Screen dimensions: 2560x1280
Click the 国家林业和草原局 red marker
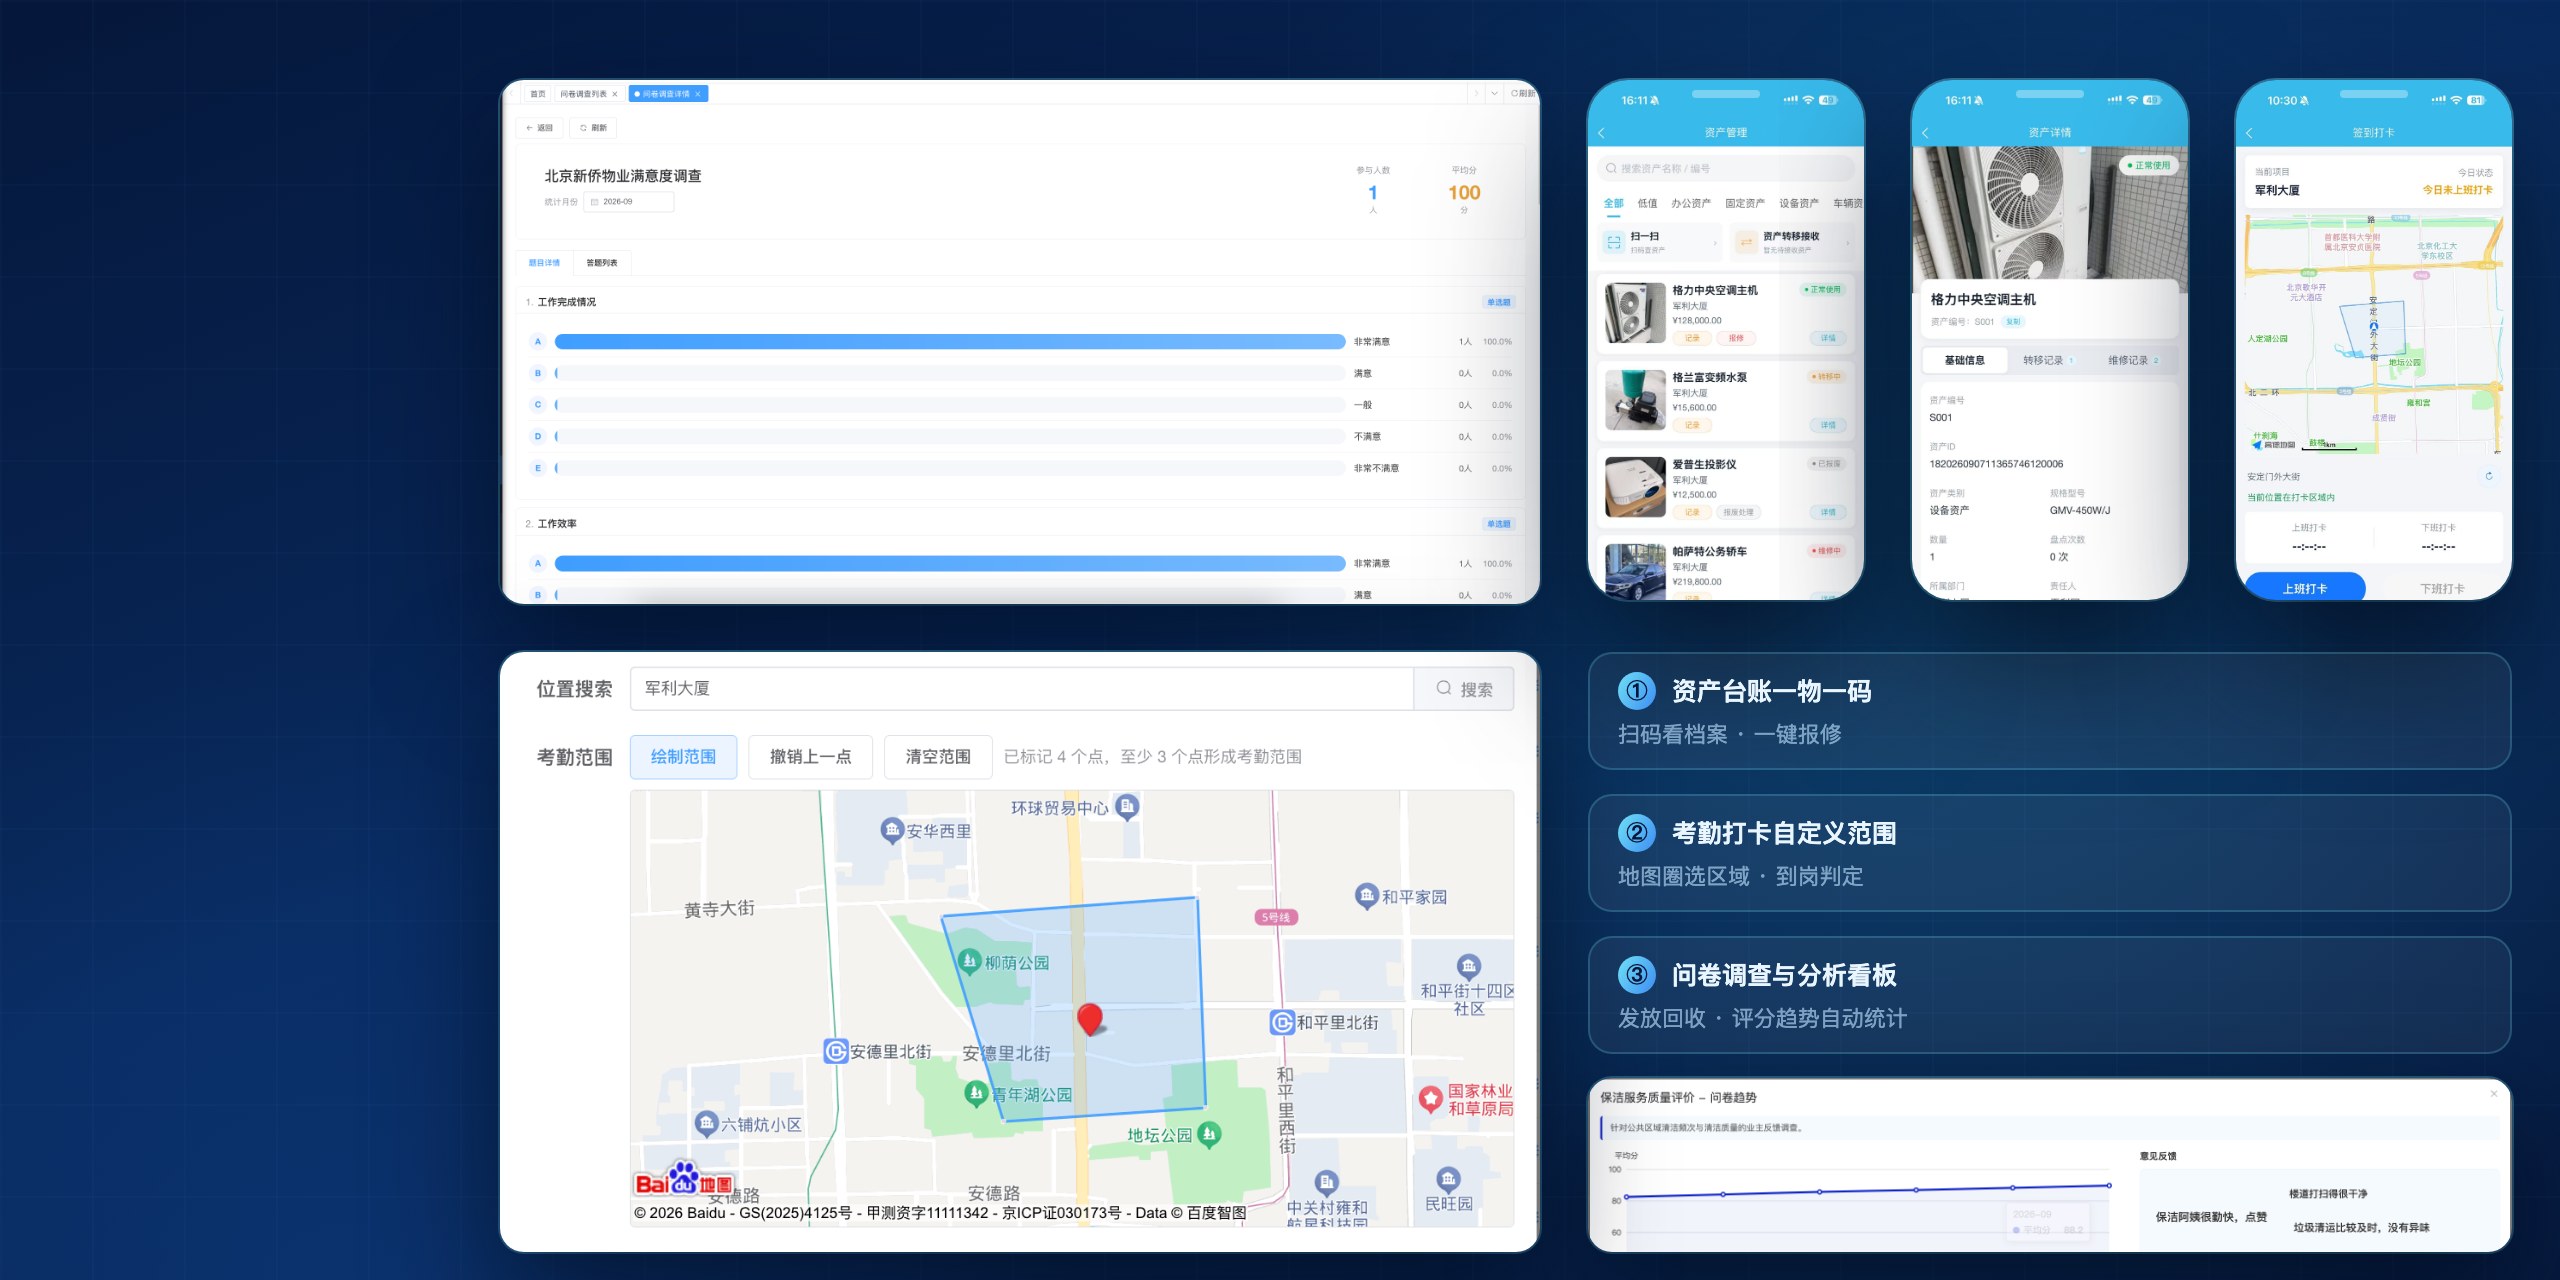tap(1431, 1099)
